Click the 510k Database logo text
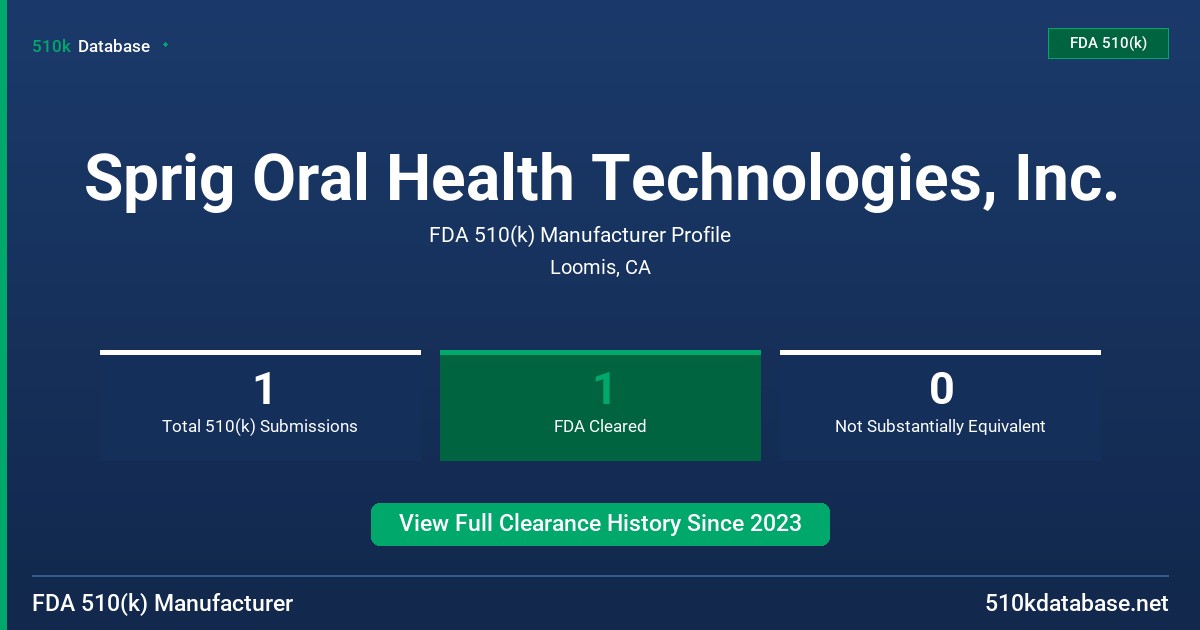This screenshot has width=1200, height=630. click(91, 46)
